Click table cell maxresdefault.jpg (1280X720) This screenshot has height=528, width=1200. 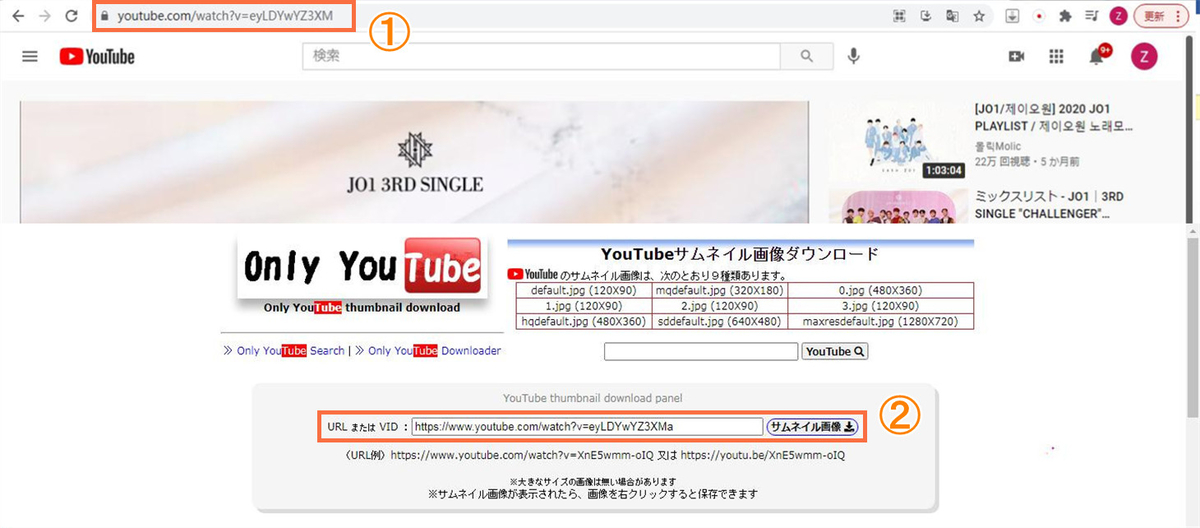pyautogui.click(x=881, y=322)
